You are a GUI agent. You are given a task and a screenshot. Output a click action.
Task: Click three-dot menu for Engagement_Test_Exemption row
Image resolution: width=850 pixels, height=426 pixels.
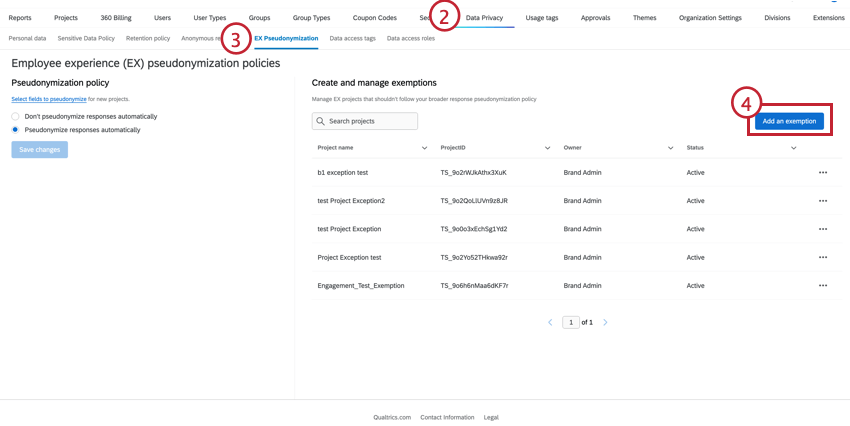(823, 286)
